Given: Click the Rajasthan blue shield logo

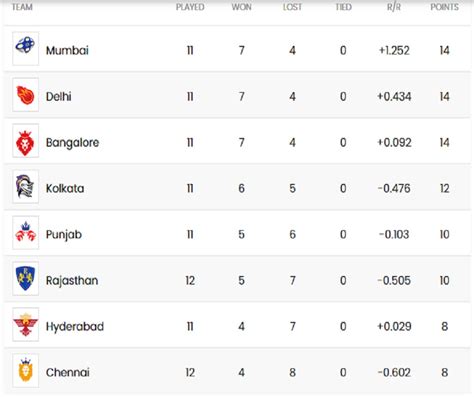Looking at the screenshot, I should point(26,279).
